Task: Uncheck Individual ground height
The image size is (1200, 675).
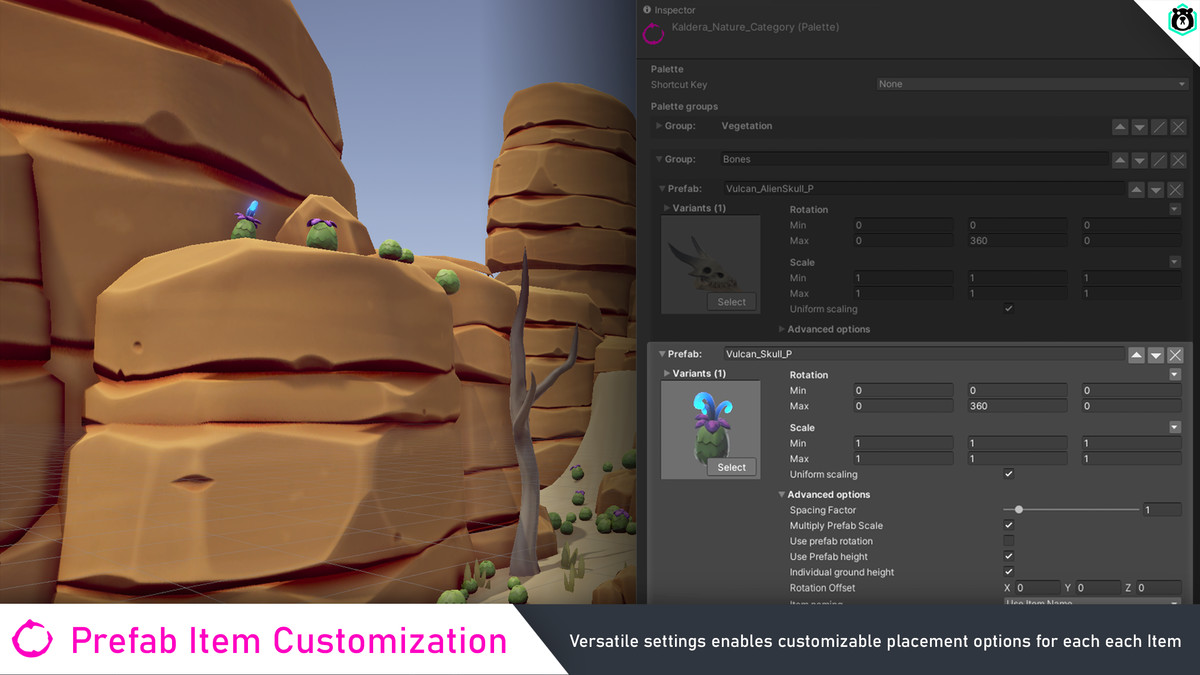Action: [x=1008, y=572]
